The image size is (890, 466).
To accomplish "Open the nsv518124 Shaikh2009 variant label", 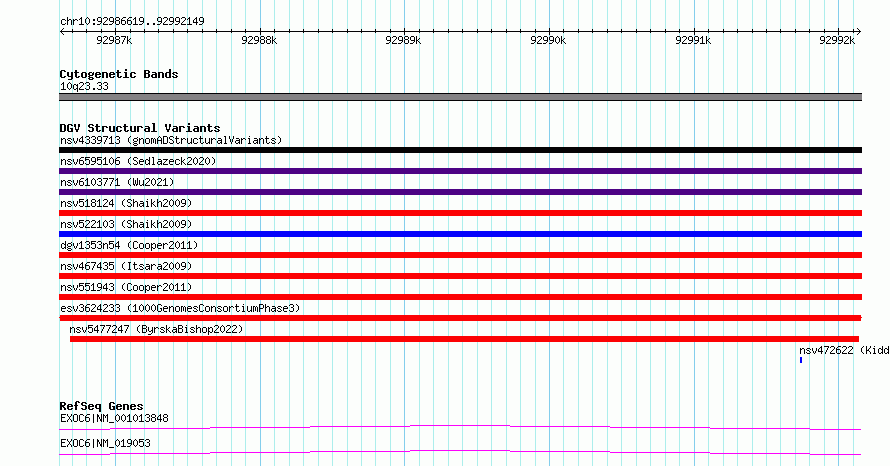I will pos(126,203).
